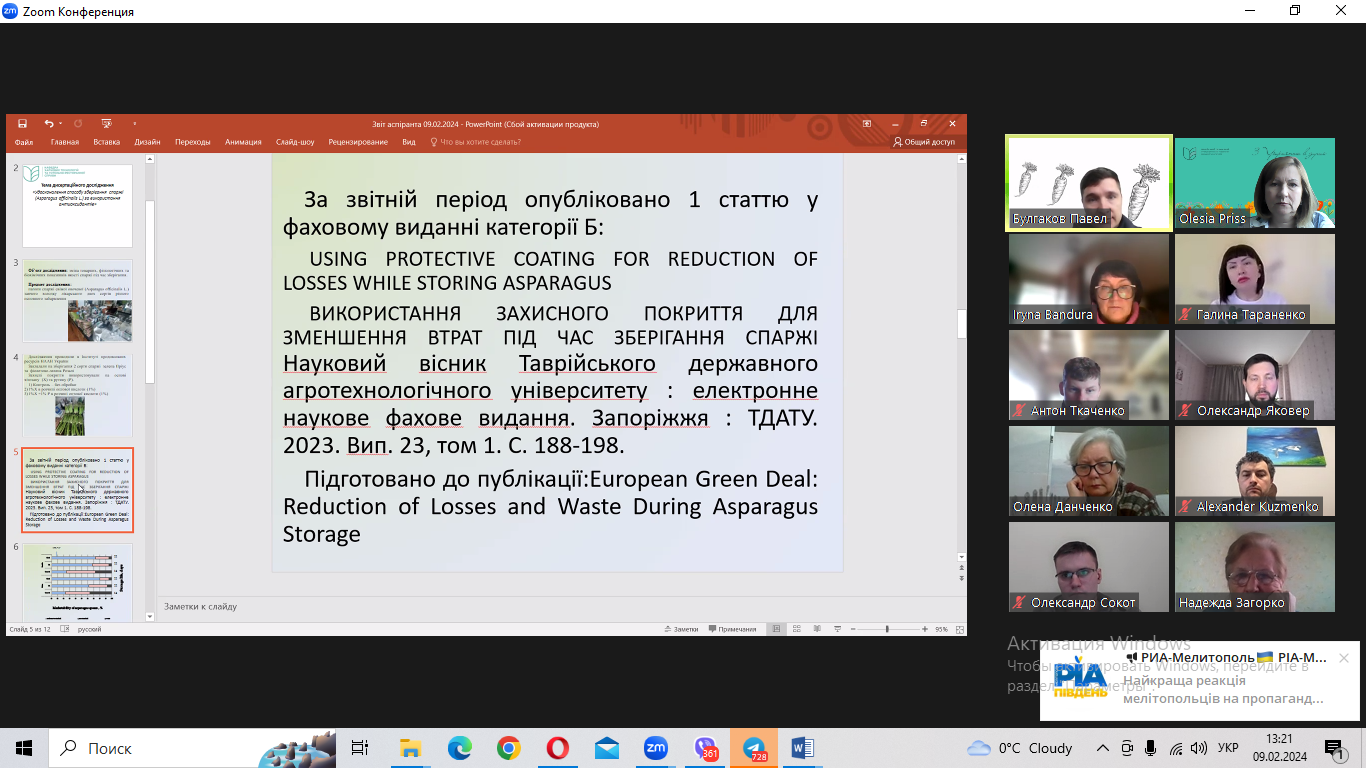Switch to Normal view icon

tap(777, 629)
